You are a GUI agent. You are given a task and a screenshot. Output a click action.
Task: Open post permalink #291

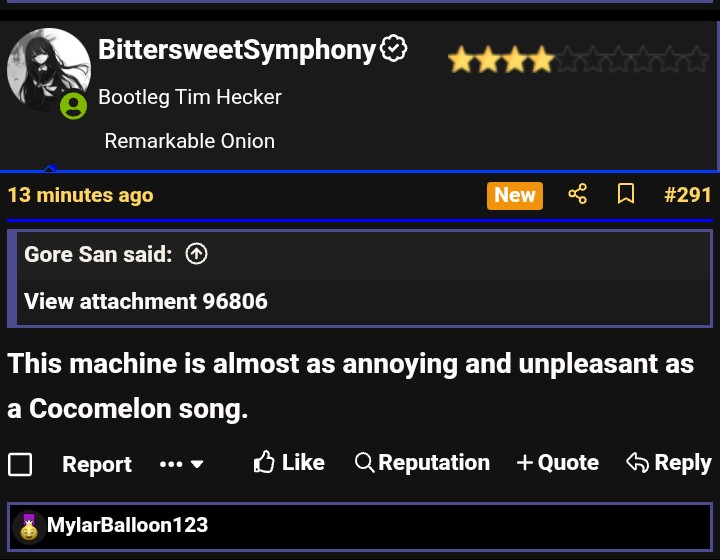688,194
